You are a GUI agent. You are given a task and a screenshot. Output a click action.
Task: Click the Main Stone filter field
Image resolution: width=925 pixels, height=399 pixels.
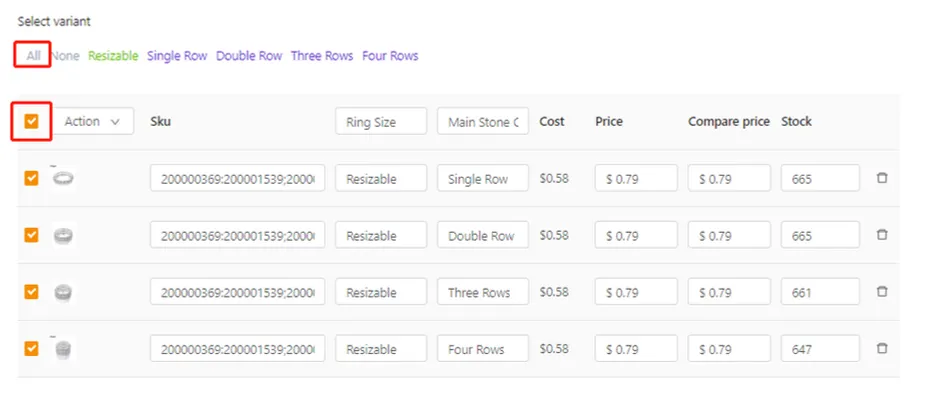(483, 122)
